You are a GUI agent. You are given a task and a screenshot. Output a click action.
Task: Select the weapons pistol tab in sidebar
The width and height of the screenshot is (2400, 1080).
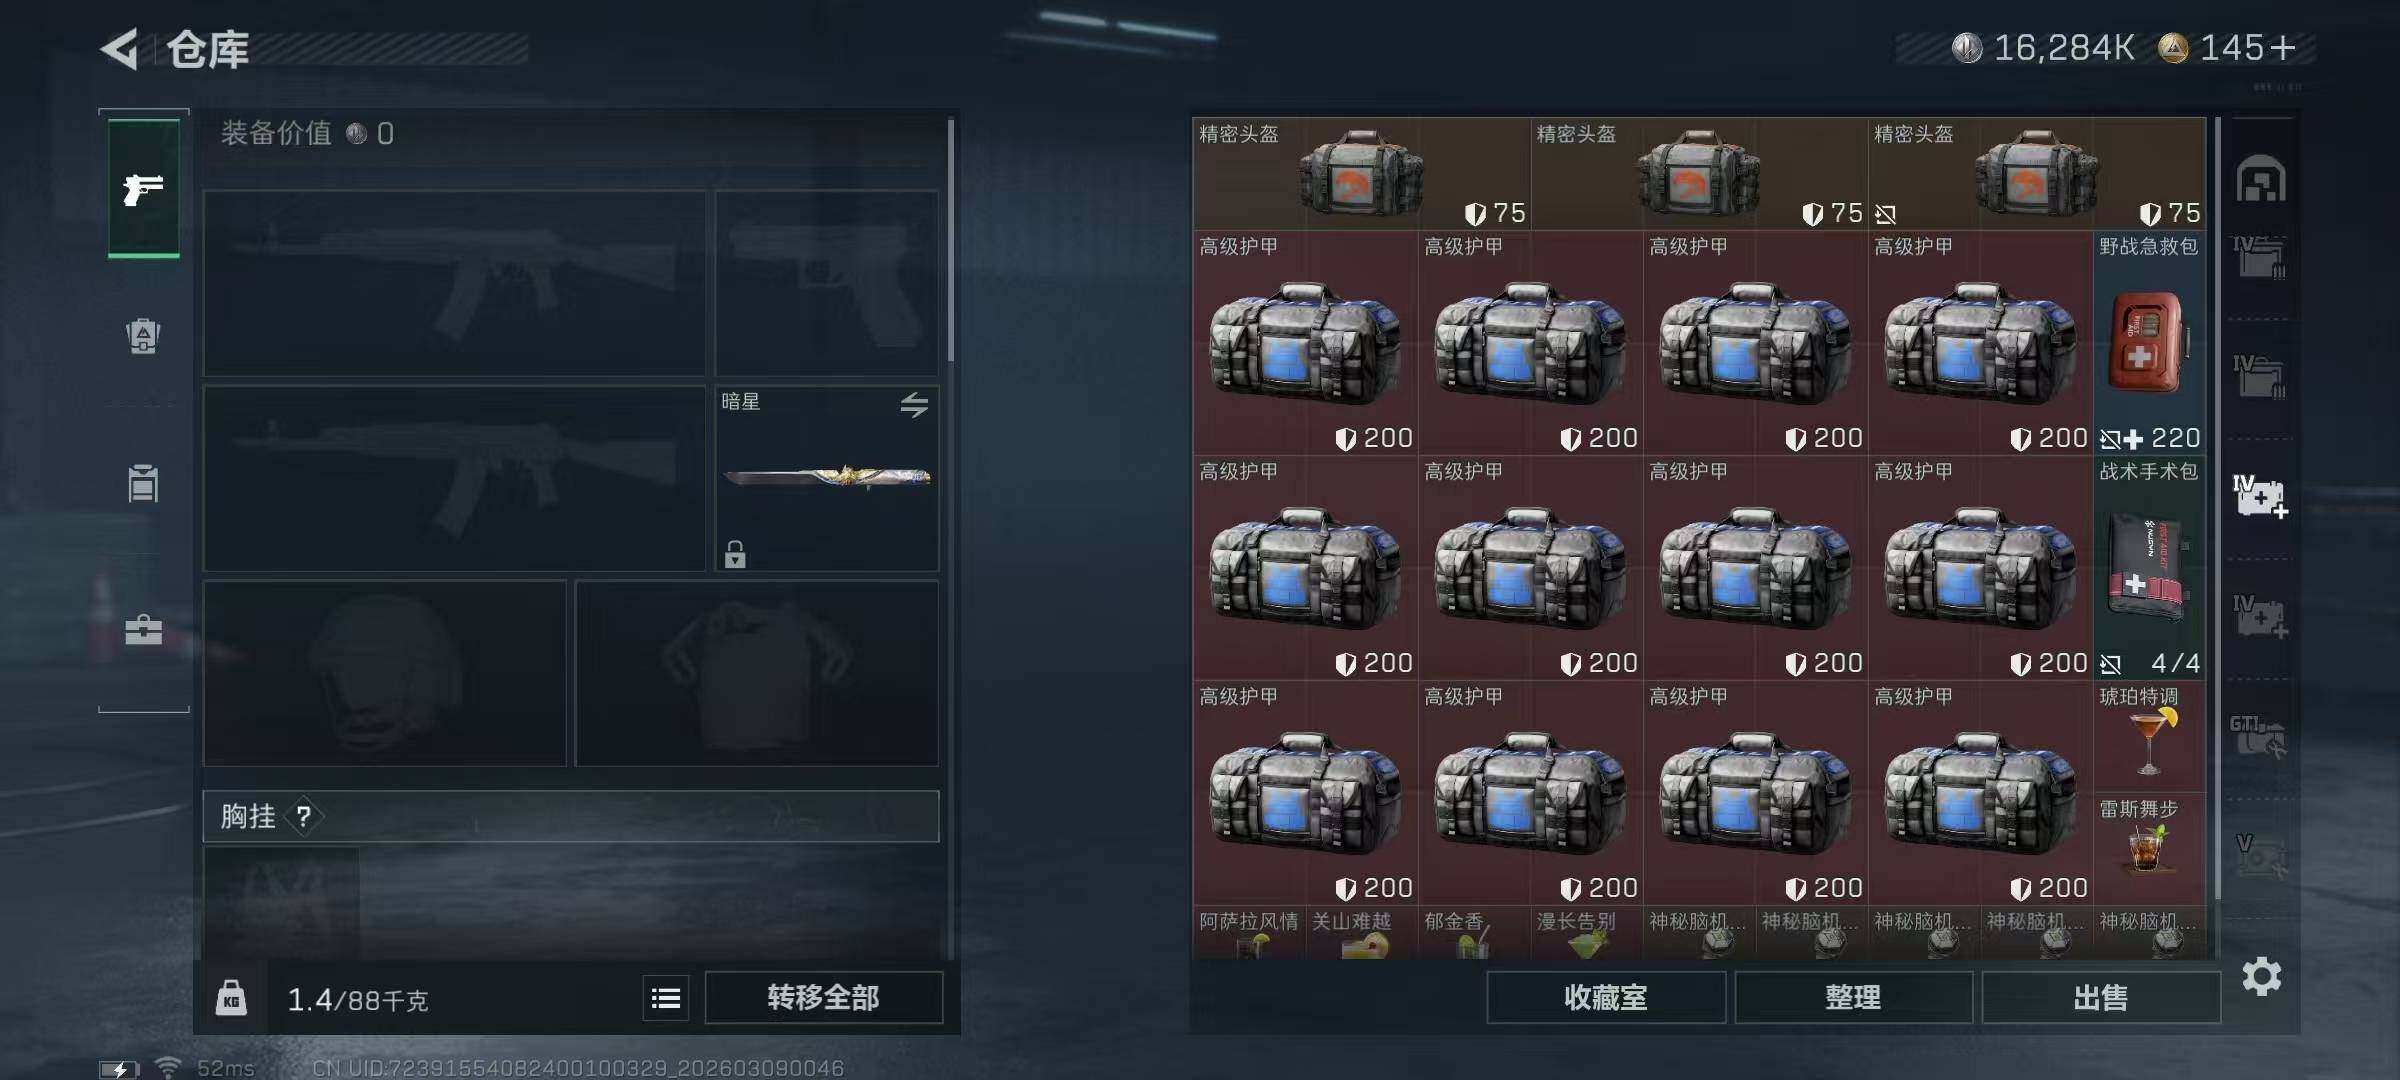click(144, 189)
